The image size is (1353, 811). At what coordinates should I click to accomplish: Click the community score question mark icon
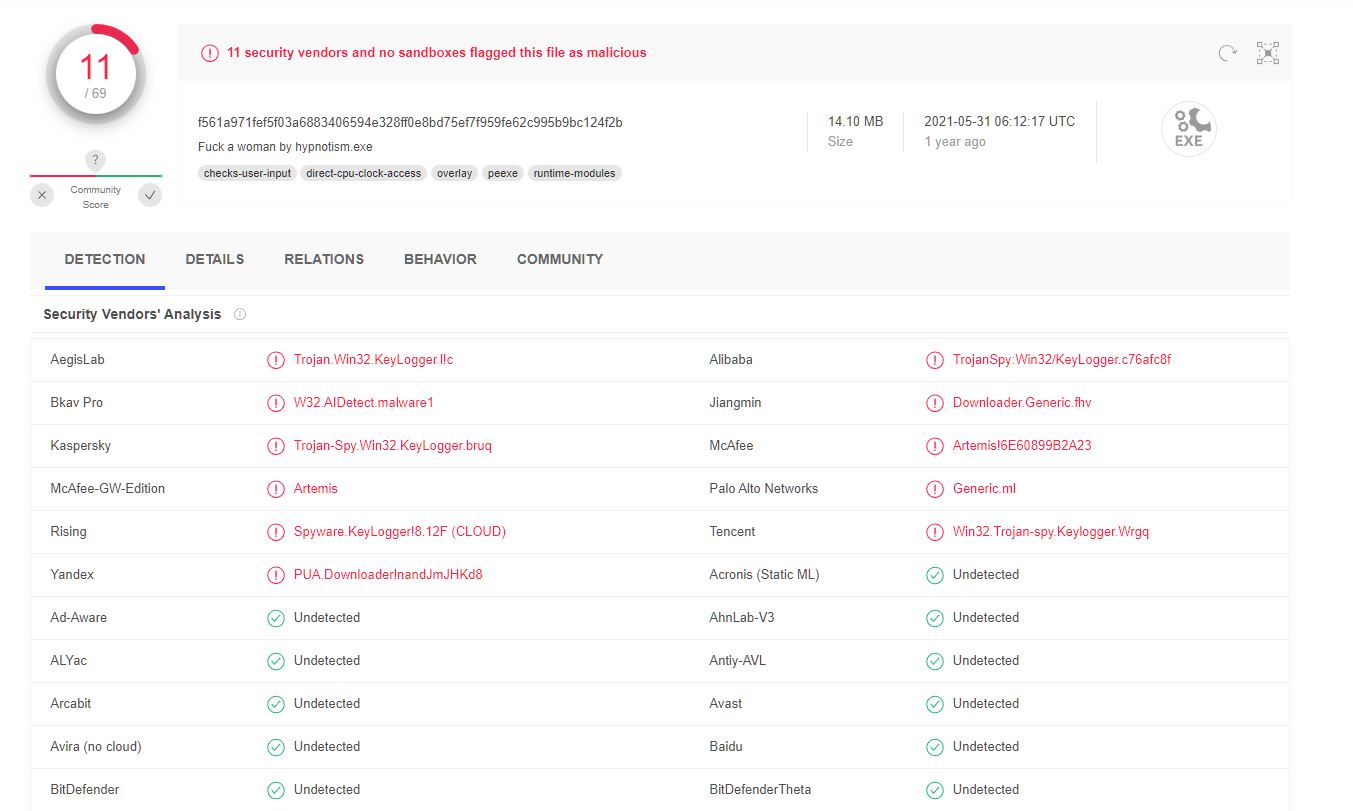[95, 160]
